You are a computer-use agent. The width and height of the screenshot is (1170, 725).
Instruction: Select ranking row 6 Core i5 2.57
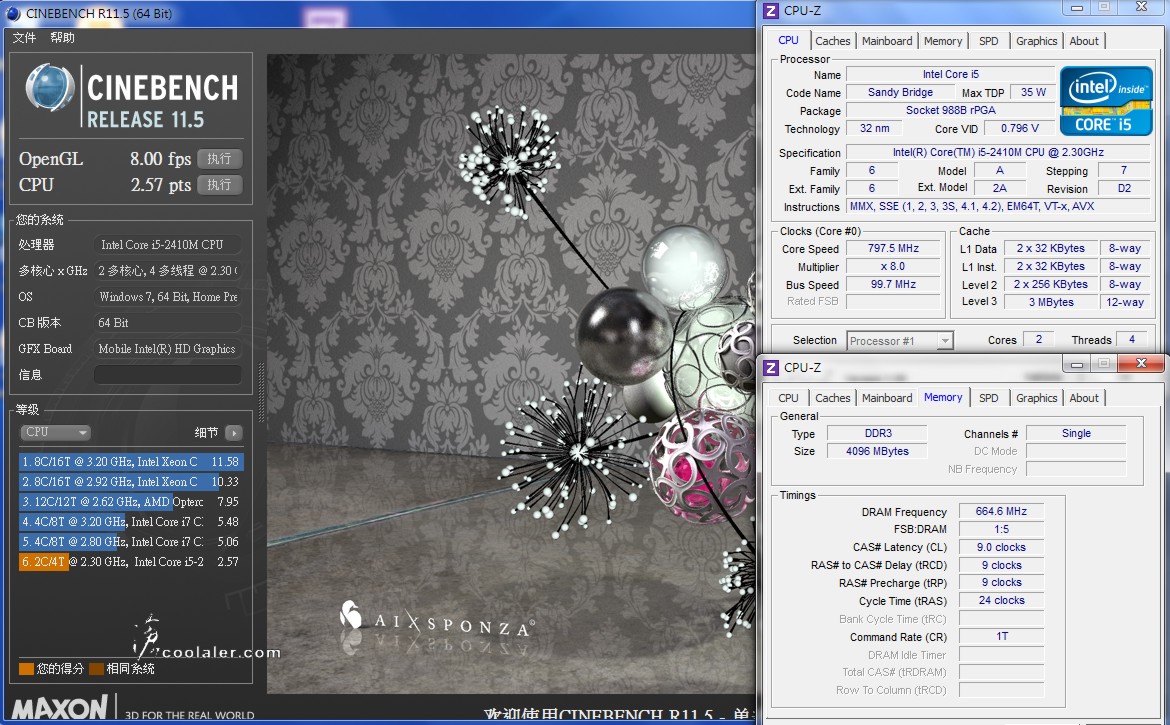click(x=131, y=562)
